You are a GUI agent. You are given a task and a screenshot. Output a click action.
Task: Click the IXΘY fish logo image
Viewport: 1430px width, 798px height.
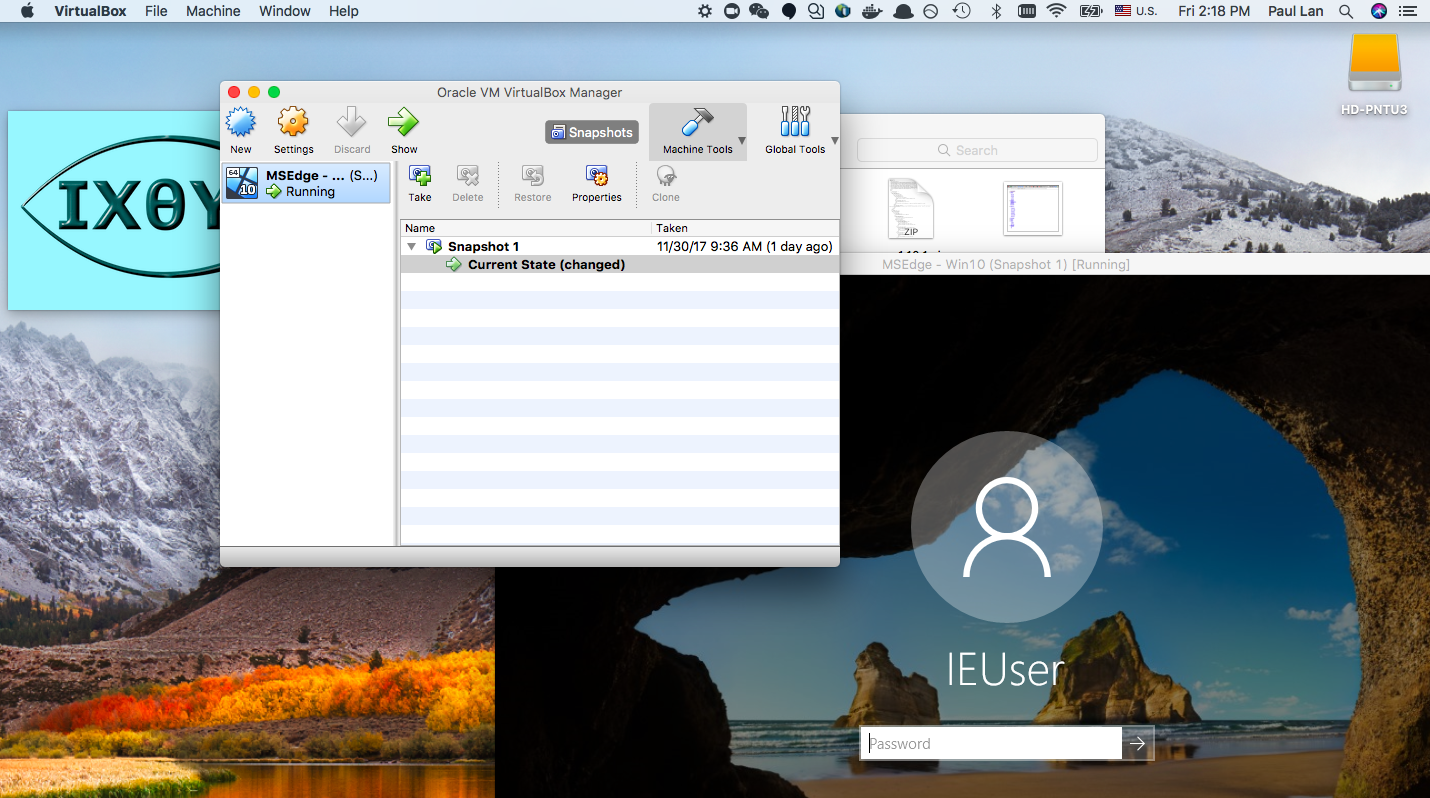click(114, 210)
